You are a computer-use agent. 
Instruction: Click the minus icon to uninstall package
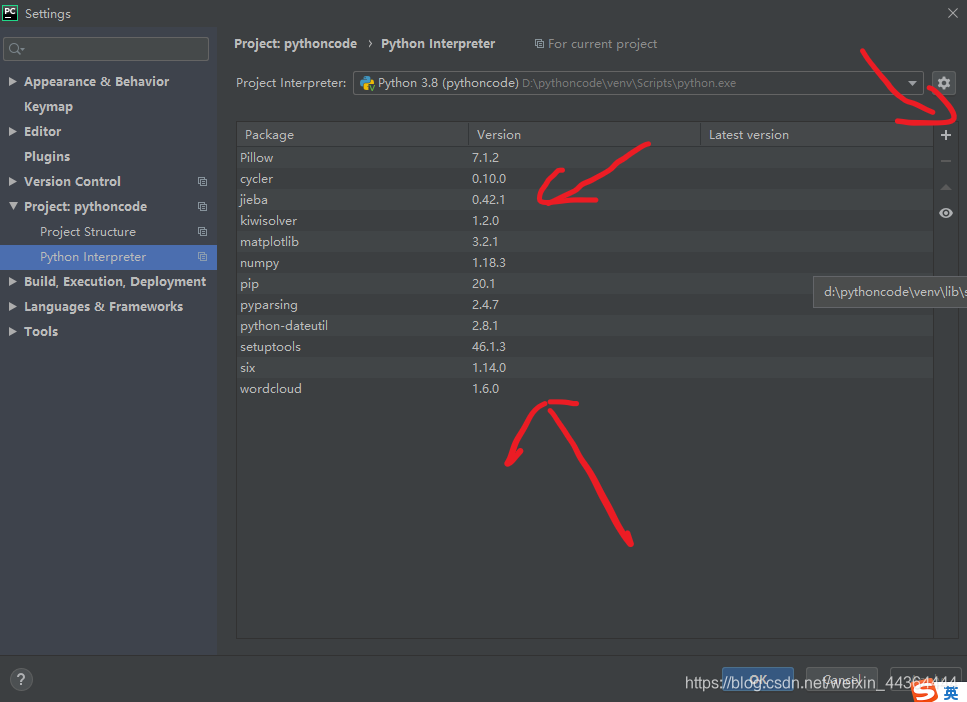(946, 161)
